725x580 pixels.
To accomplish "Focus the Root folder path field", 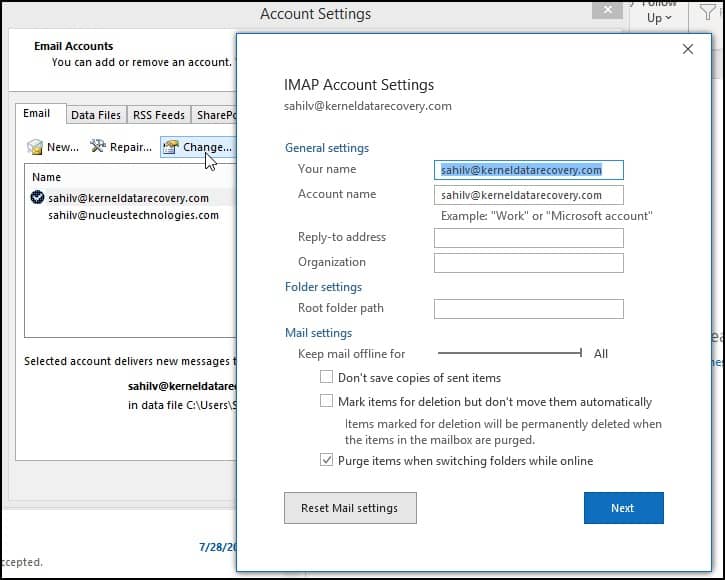I will pyautogui.click(x=528, y=309).
